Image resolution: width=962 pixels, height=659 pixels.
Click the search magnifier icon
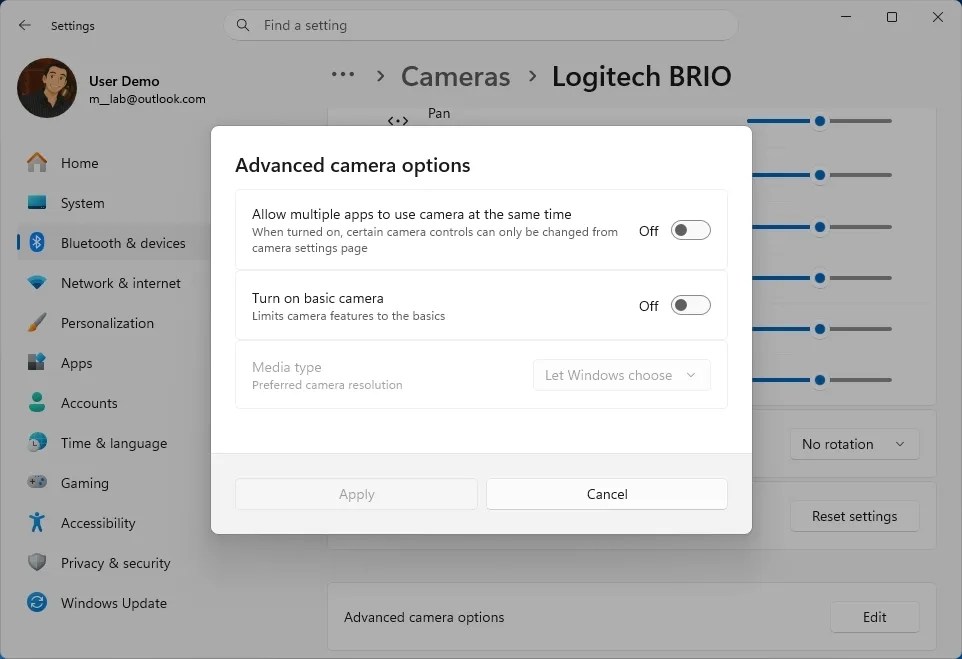point(243,25)
